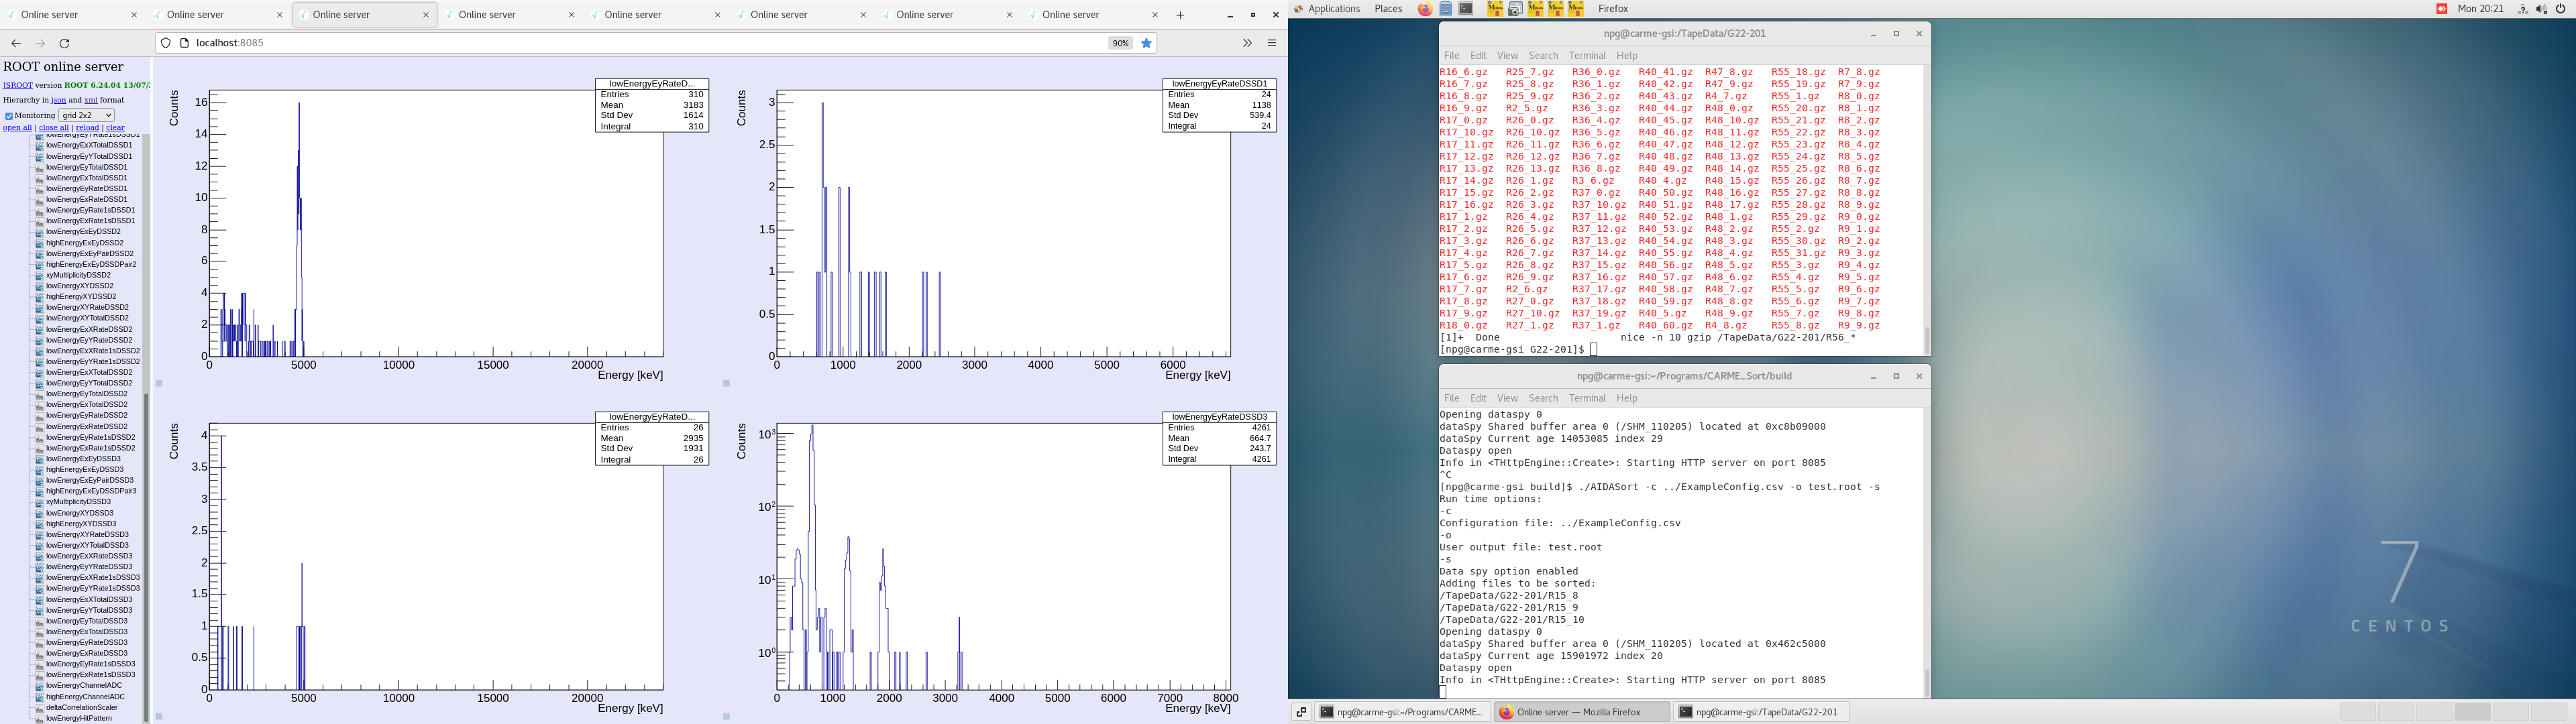Click the workspace switcher icon in bottom panel
The height and width of the screenshot is (724, 2576).
1301,712
